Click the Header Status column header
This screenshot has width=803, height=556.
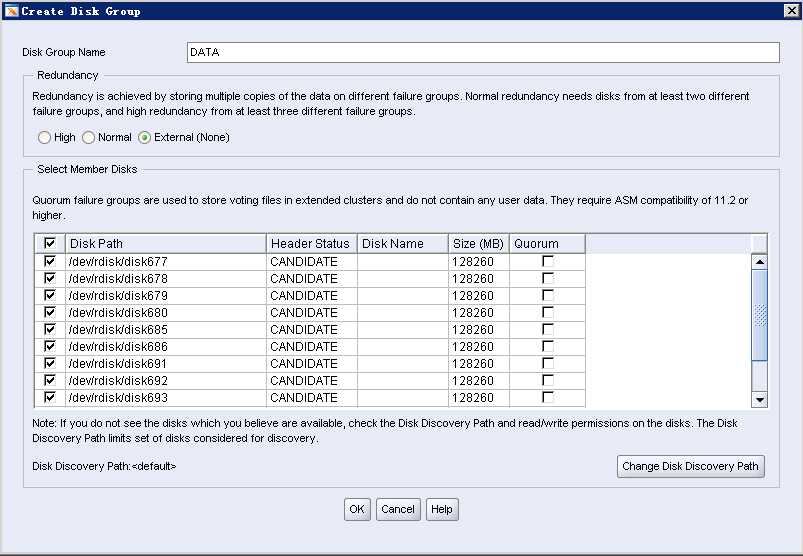[x=312, y=244]
